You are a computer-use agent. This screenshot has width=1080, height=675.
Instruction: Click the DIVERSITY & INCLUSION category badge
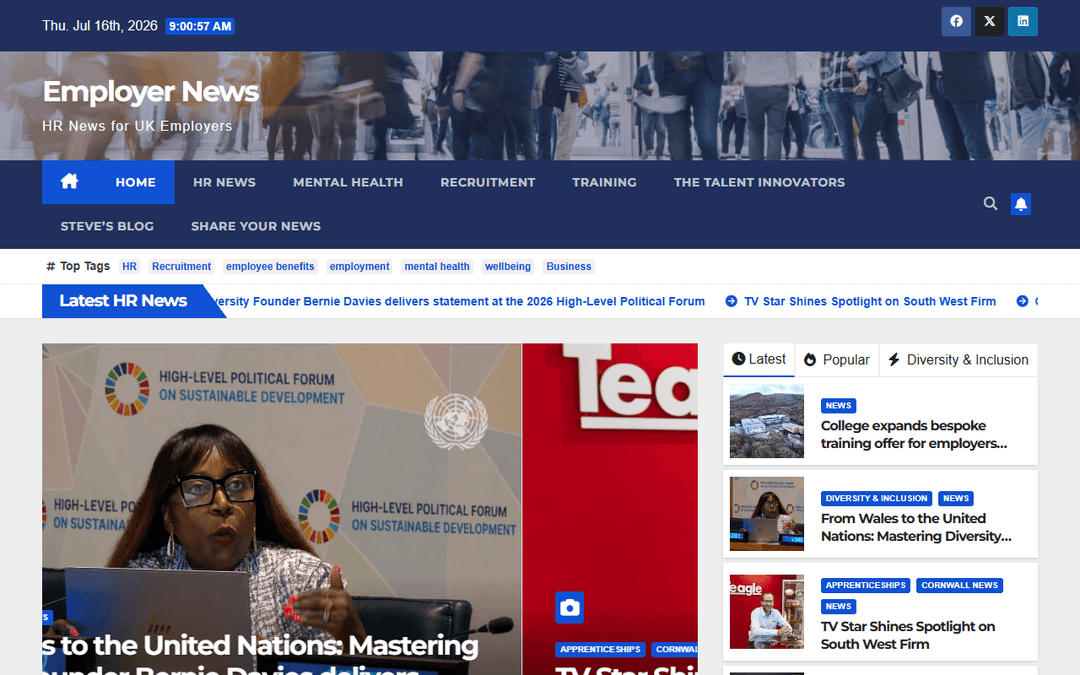(876, 498)
